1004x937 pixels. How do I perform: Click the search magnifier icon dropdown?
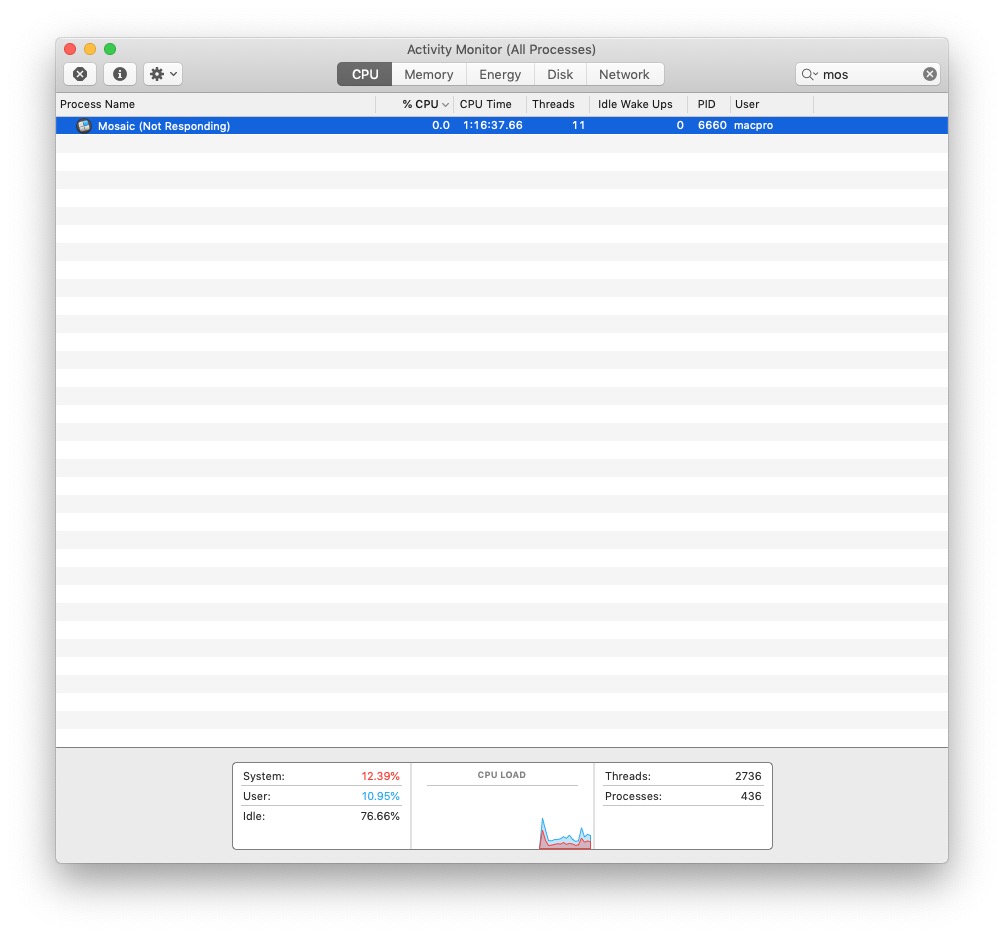(809, 74)
